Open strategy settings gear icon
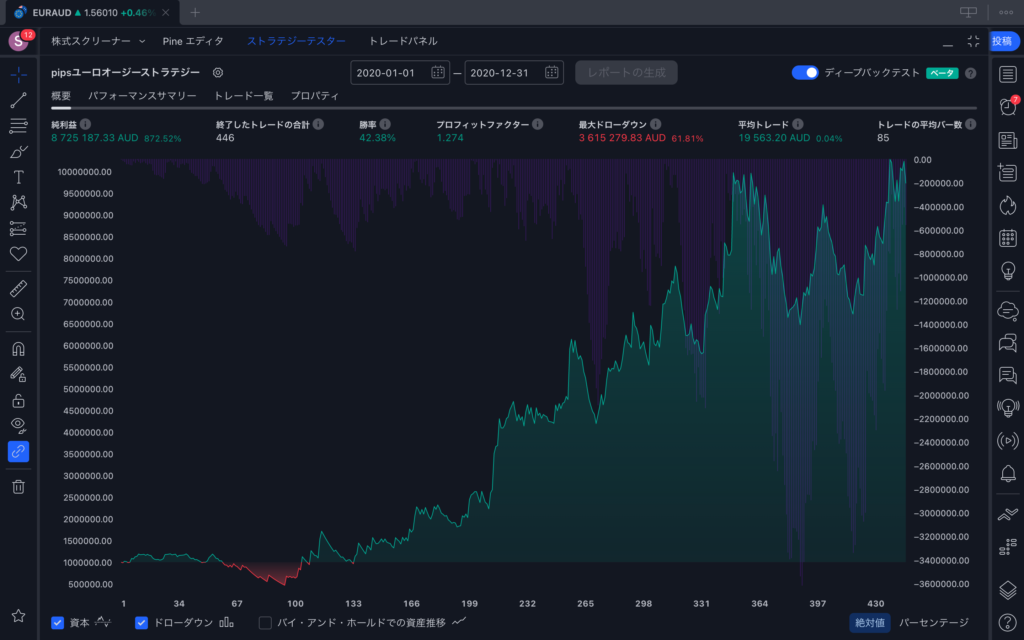 click(x=218, y=72)
